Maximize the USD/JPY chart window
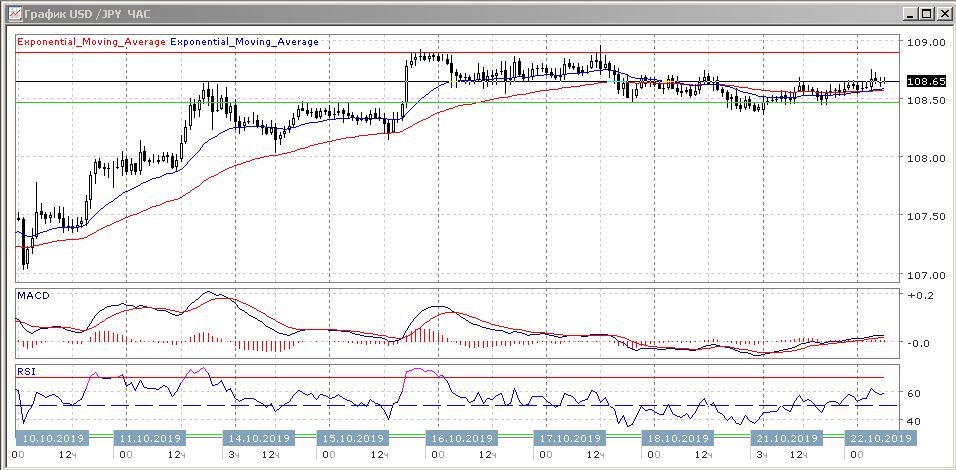 pos(926,14)
